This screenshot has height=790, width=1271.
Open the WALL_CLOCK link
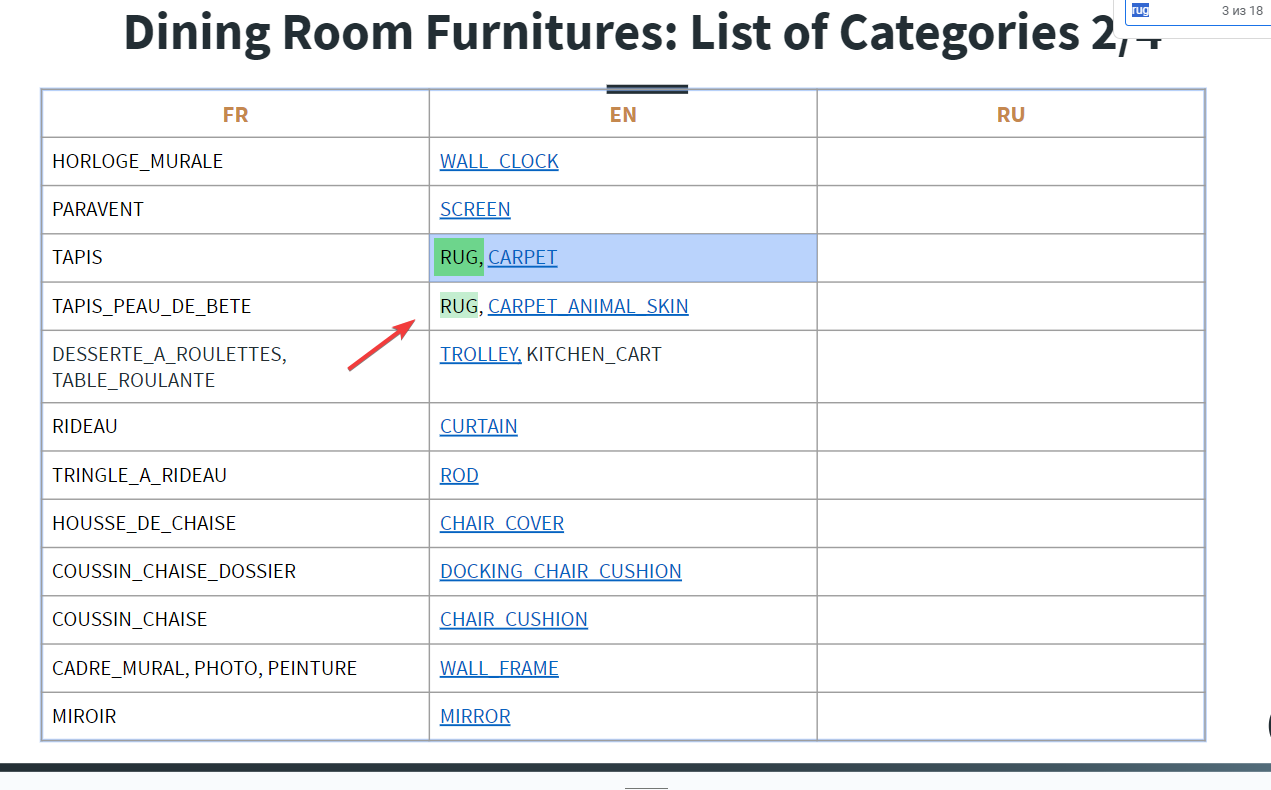(x=499, y=162)
